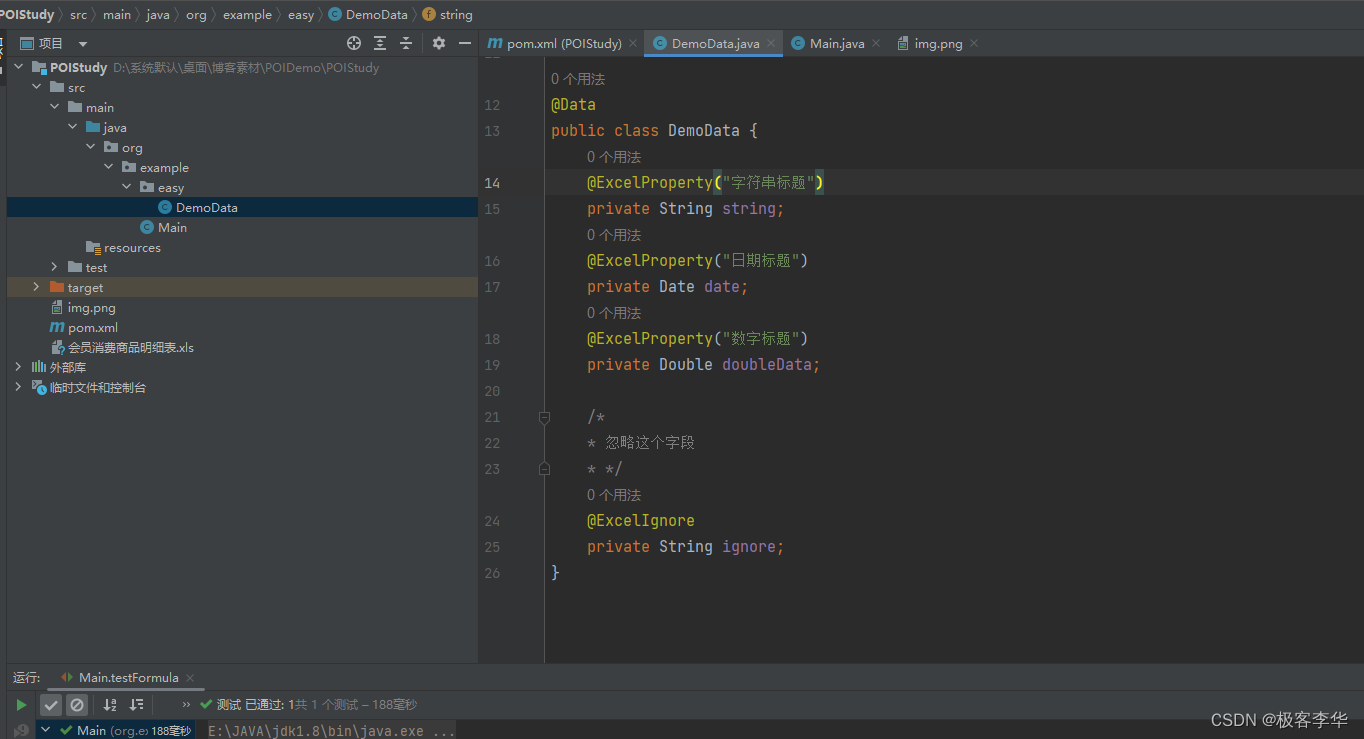Hide the project panel with minus icon
The width and height of the screenshot is (1364, 739).
click(464, 43)
